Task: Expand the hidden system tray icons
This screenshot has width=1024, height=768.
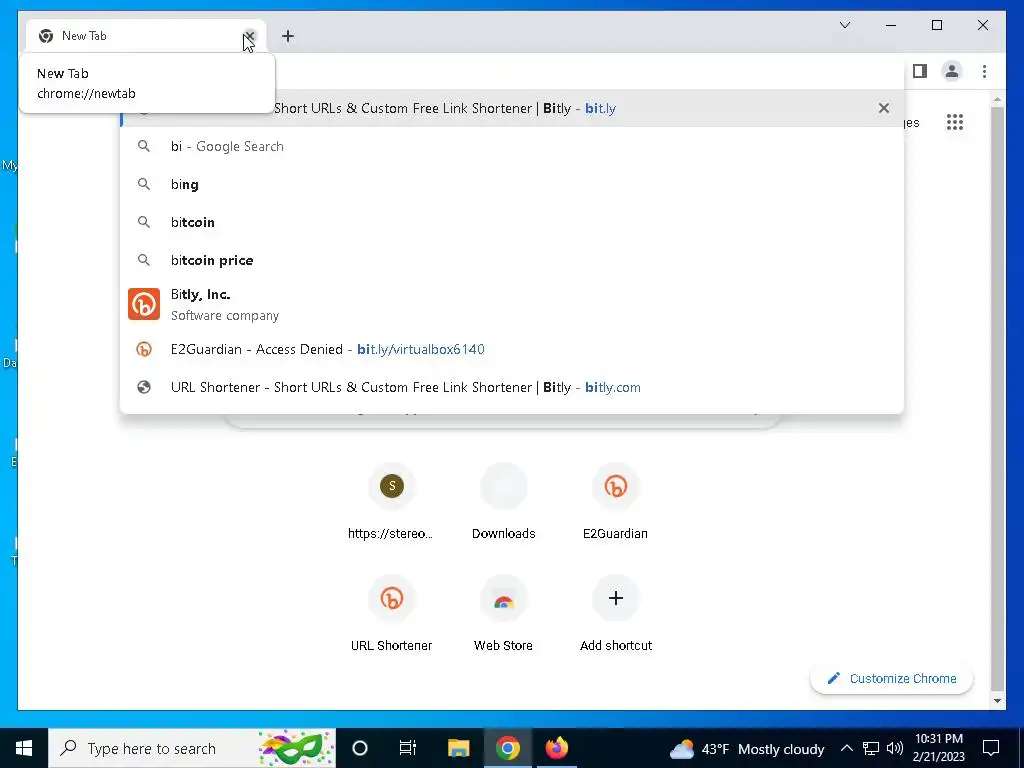Action: pos(846,748)
